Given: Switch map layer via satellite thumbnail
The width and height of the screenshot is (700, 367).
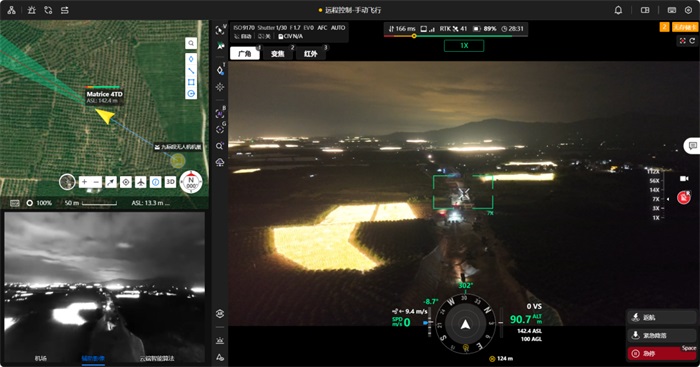Looking at the screenshot, I should [x=67, y=182].
